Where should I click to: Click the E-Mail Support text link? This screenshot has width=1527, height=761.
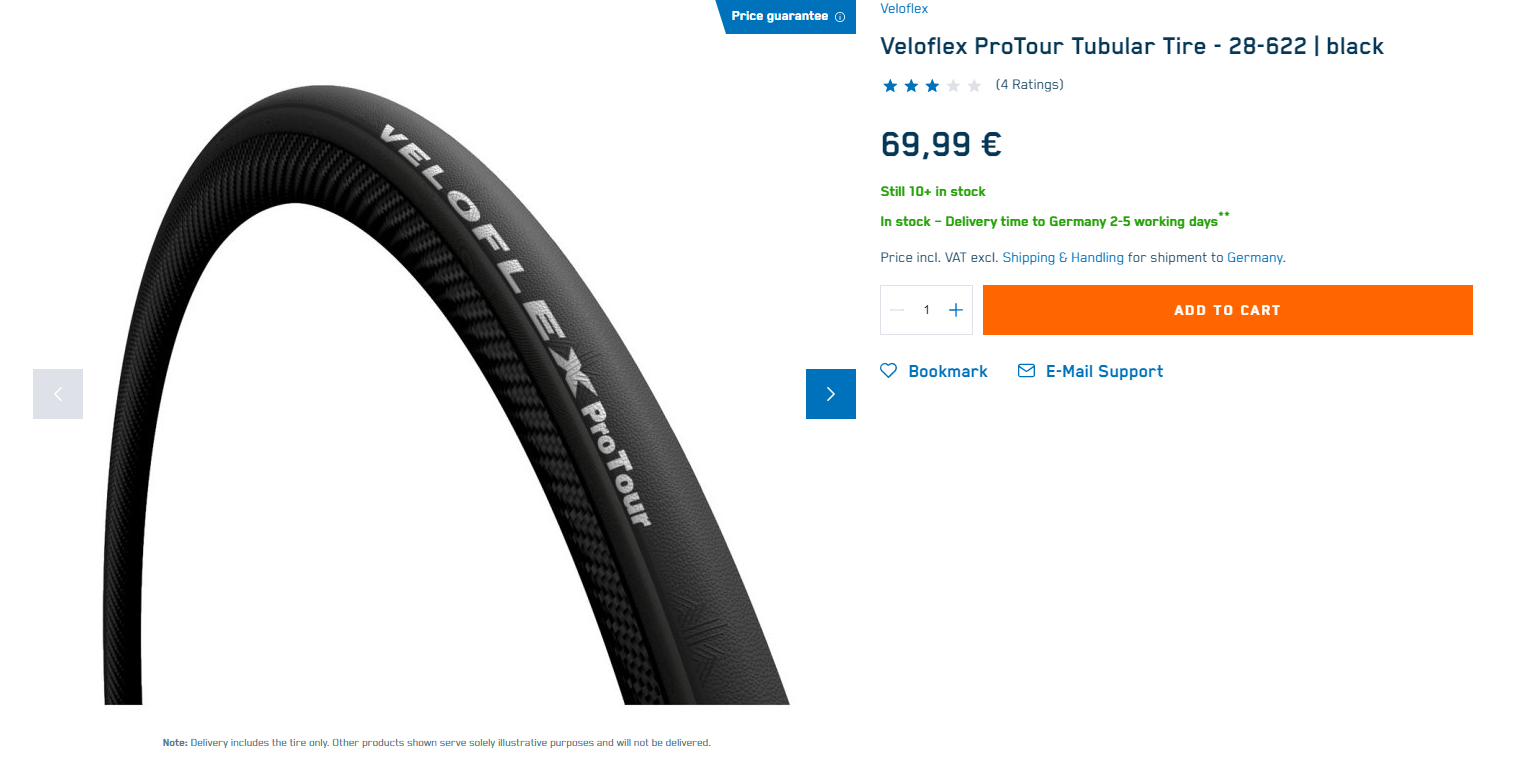tap(1104, 371)
